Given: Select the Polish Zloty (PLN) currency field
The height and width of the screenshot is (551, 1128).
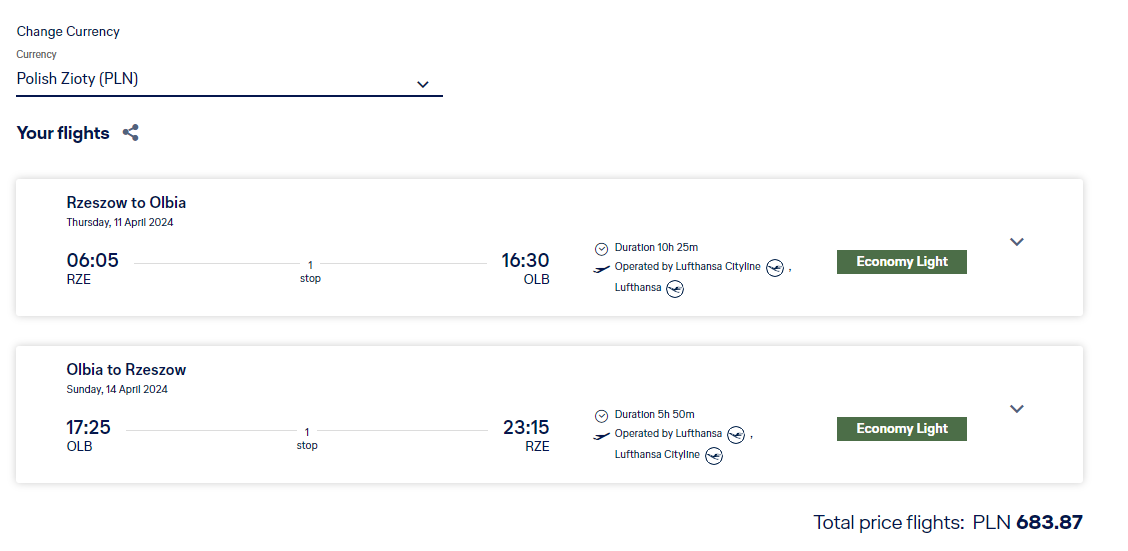Looking at the screenshot, I should tap(210, 79).
